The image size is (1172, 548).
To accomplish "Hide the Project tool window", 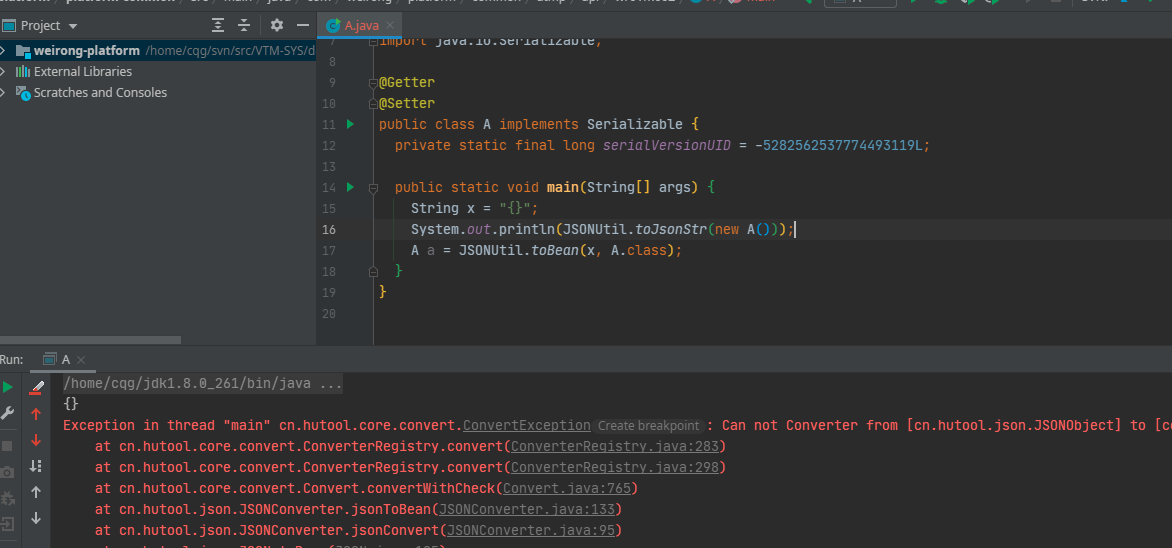I will pyautogui.click(x=303, y=25).
